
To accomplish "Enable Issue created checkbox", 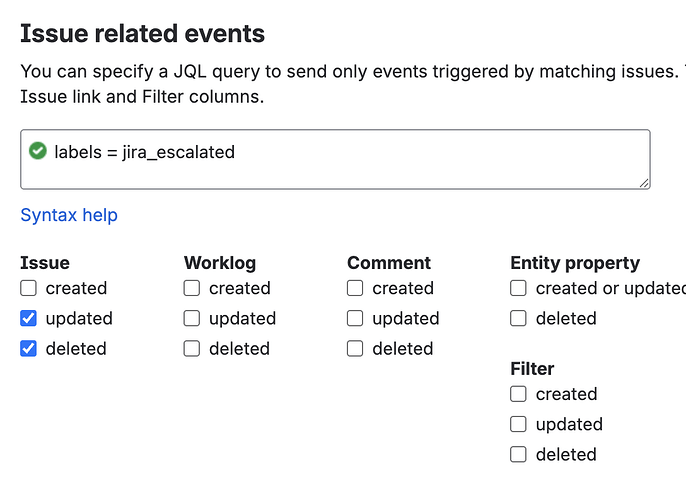I will tap(28, 288).
